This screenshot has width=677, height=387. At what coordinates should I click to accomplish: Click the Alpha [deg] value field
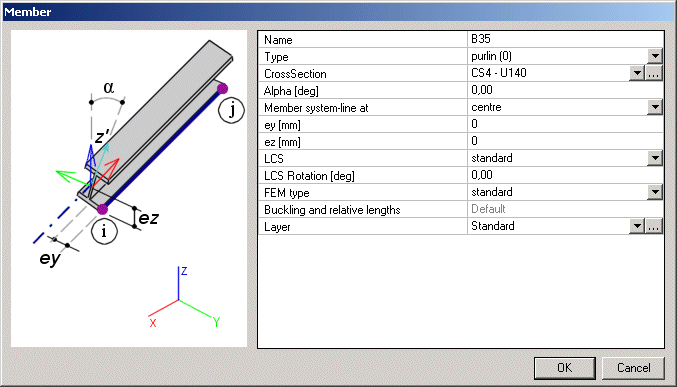coord(565,90)
